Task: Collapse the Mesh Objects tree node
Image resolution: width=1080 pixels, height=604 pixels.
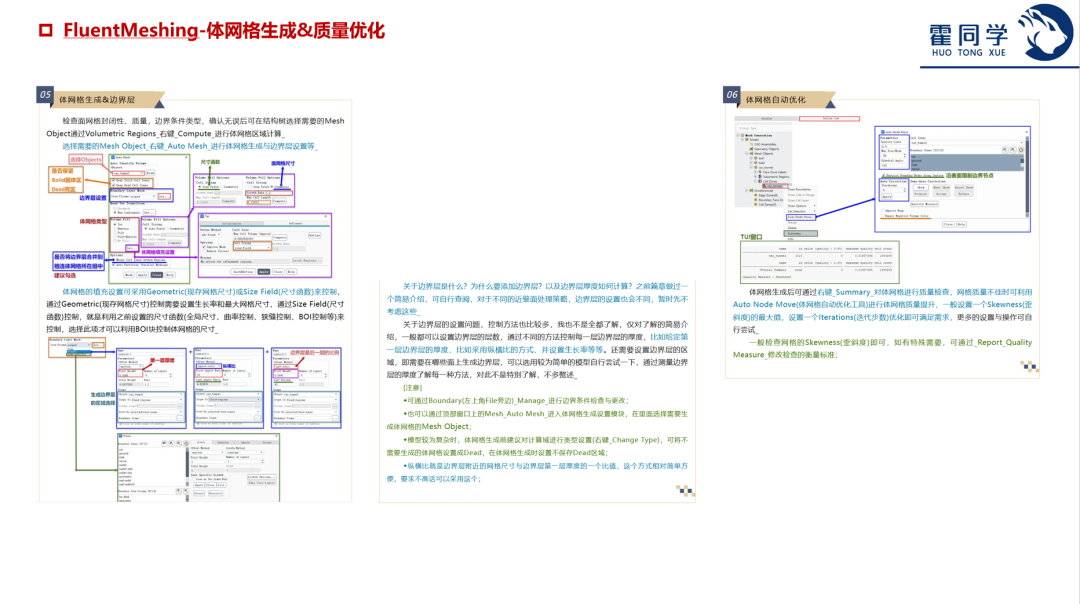Action: (747, 154)
